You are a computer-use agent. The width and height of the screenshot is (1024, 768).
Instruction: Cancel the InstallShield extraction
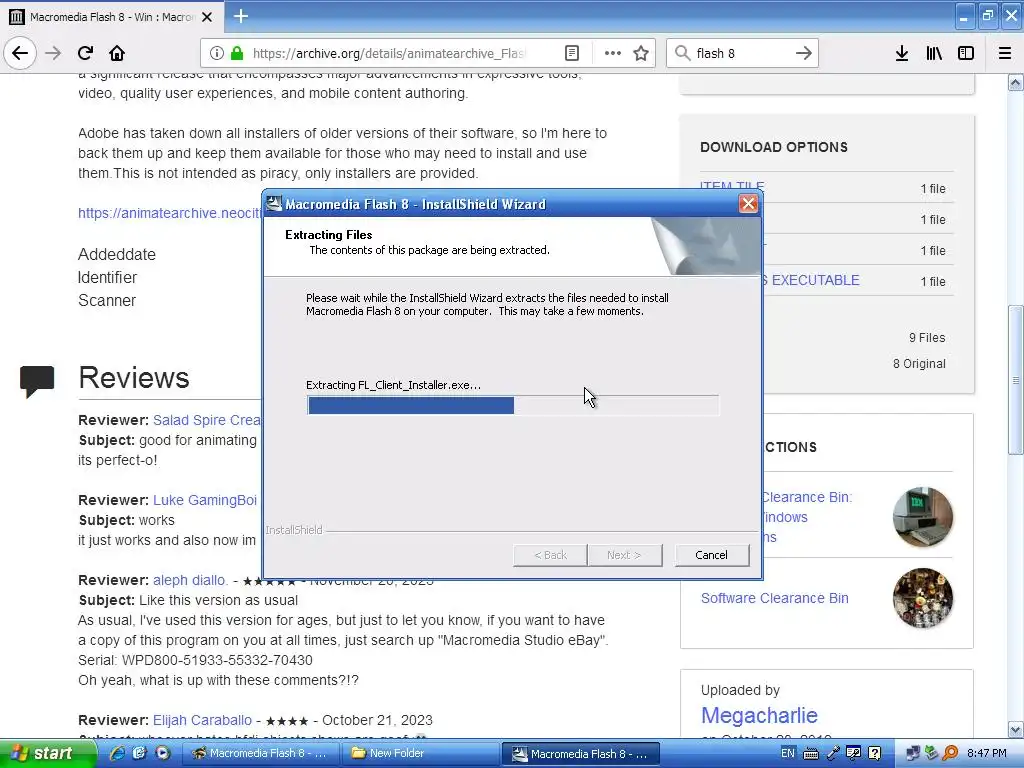pos(711,554)
